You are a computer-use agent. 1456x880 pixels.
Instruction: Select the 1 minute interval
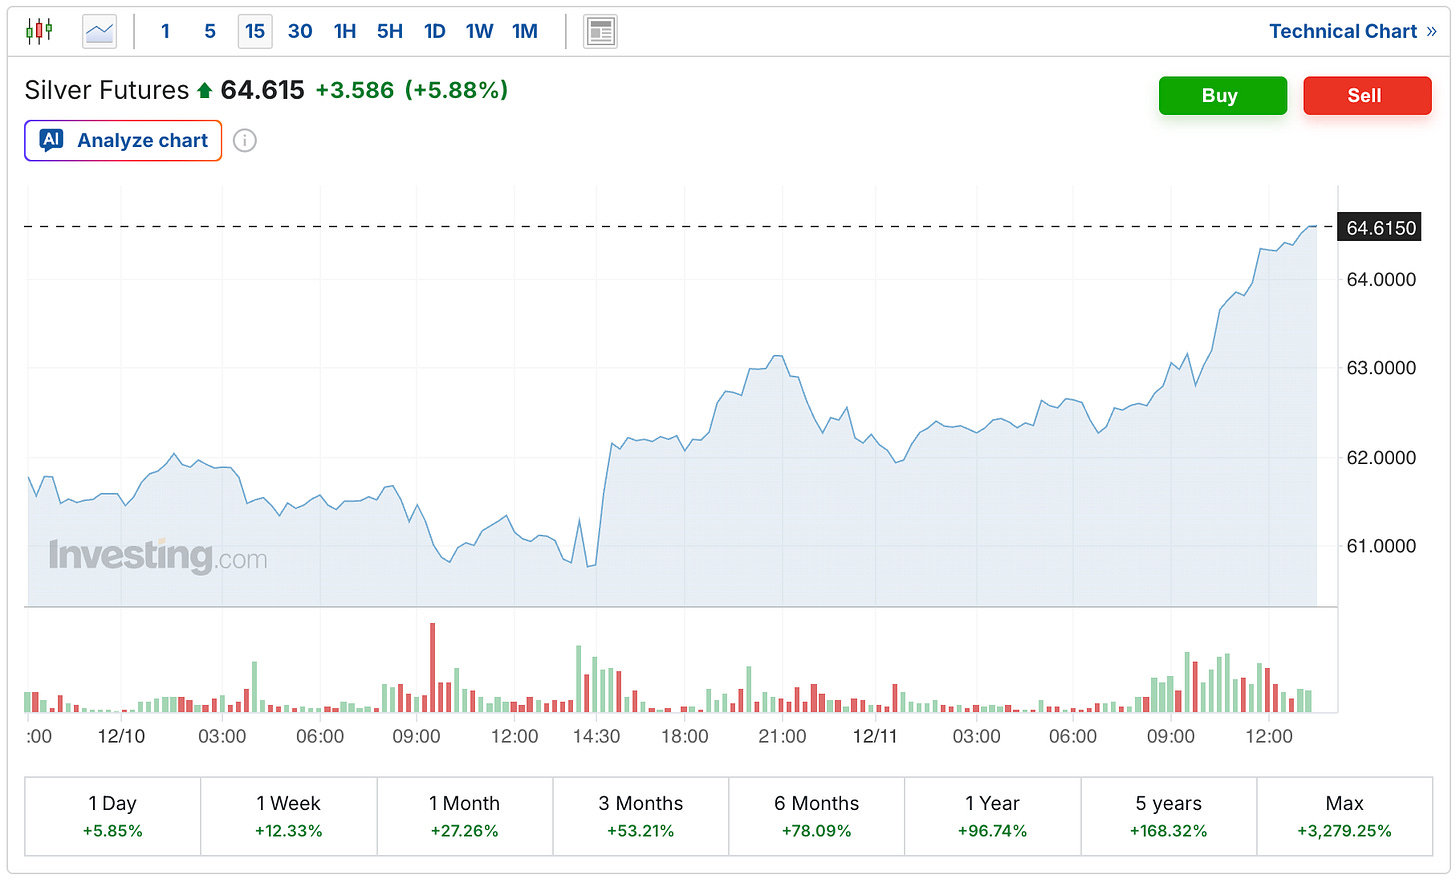[x=165, y=31]
